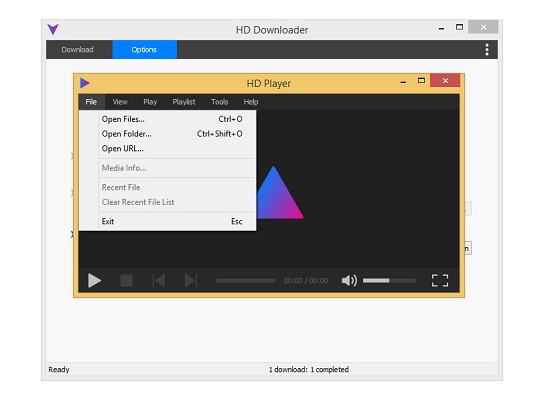Maximize the HD Downloader window

pos(459,27)
